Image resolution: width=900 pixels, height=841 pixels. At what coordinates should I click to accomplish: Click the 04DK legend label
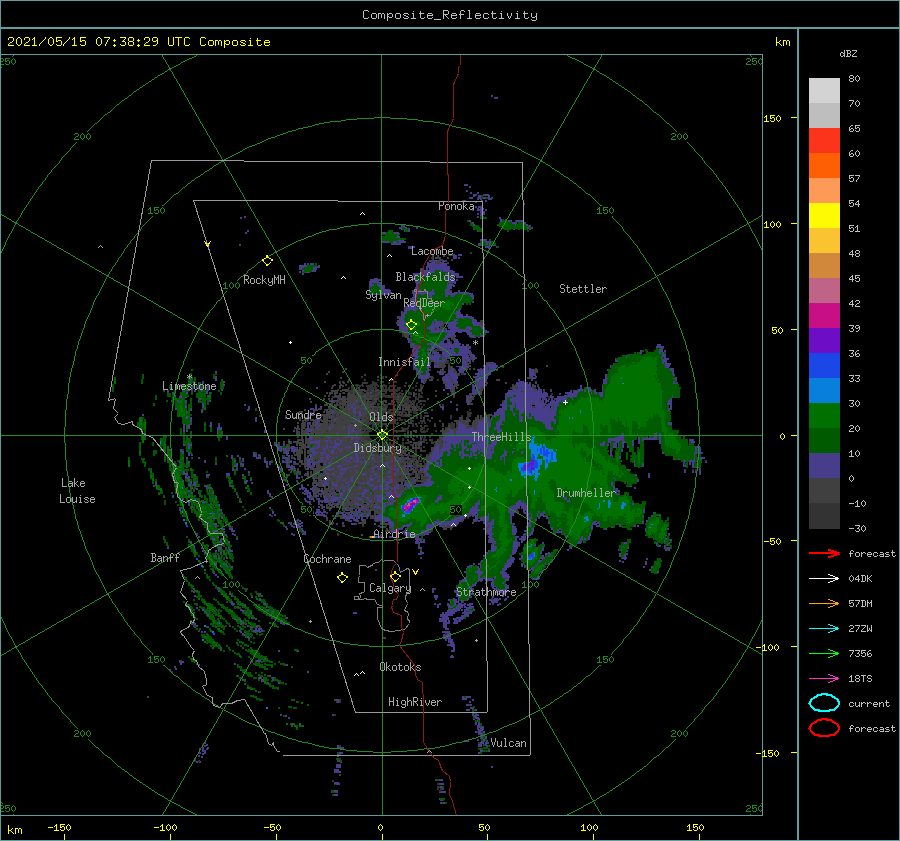[x=860, y=579]
